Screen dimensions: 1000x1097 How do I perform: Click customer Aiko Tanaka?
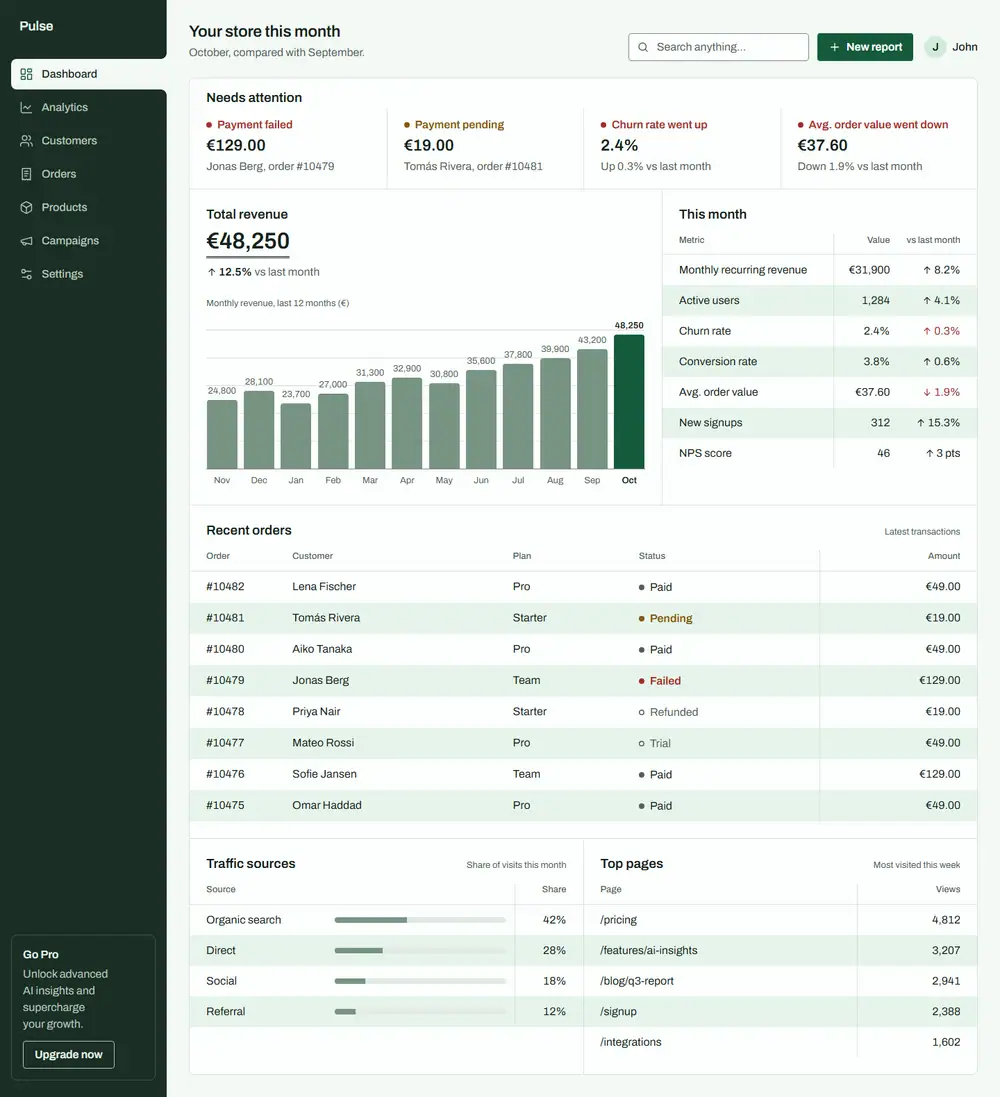click(x=322, y=649)
